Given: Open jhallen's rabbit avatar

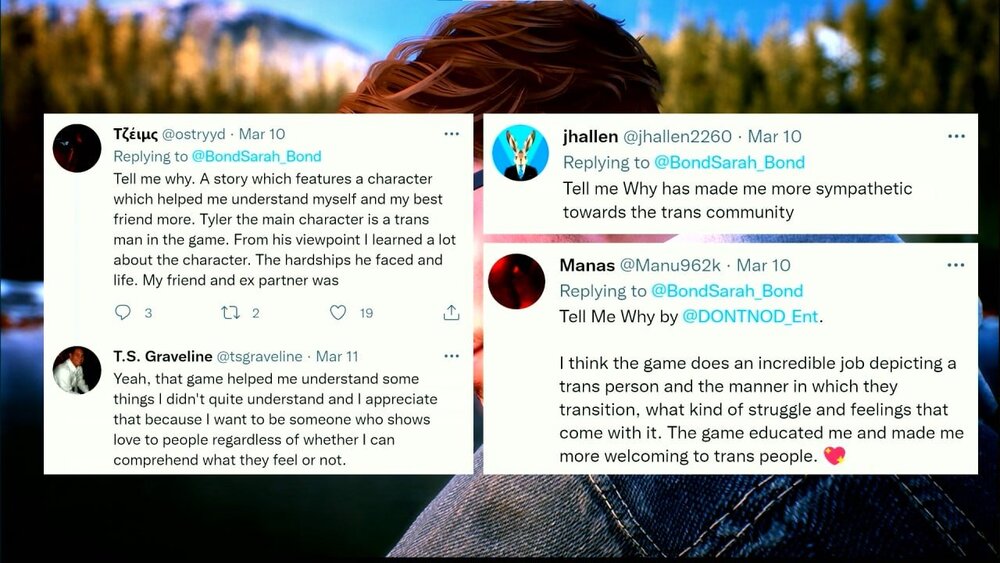Looking at the screenshot, I should click(520, 153).
